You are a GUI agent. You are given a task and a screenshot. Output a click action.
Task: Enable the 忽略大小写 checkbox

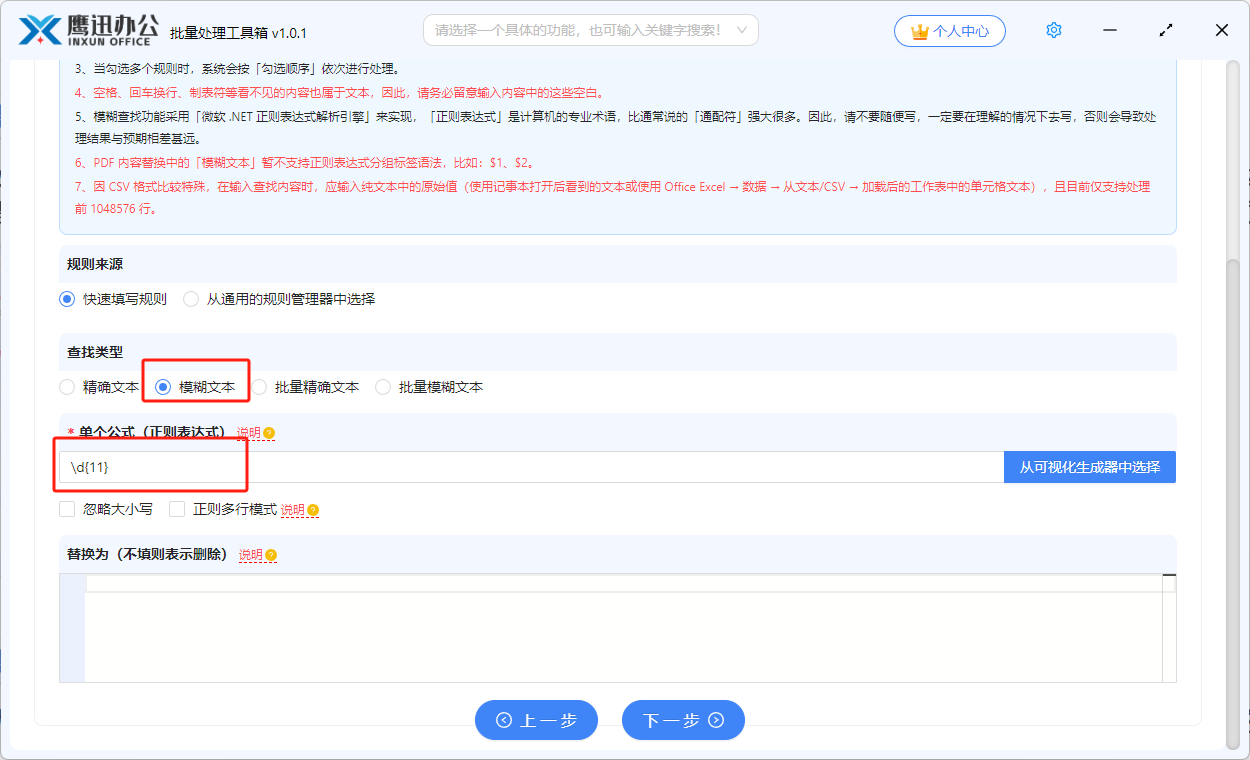click(x=67, y=509)
